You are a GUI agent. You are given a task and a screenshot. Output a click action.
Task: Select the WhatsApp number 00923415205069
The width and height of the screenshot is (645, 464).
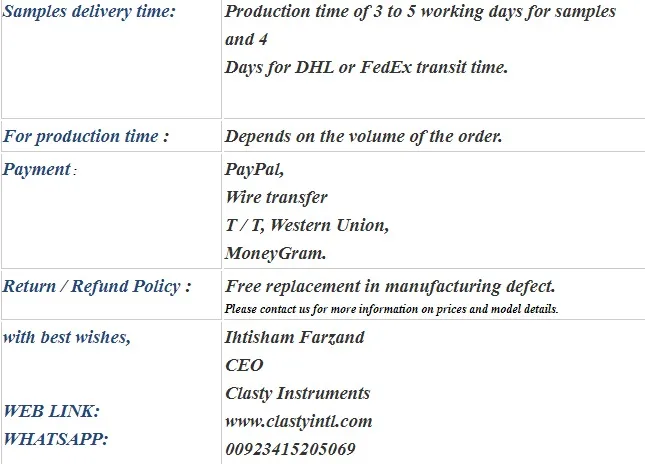pyautogui.click(x=290, y=449)
